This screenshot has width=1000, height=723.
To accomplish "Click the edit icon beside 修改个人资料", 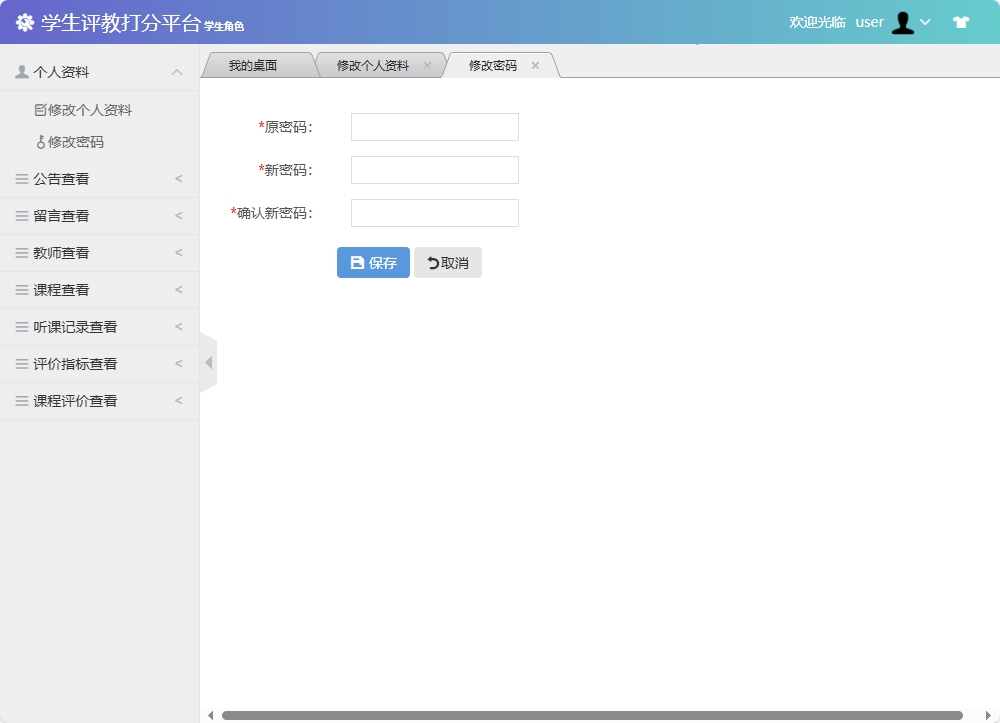I will (41, 109).
